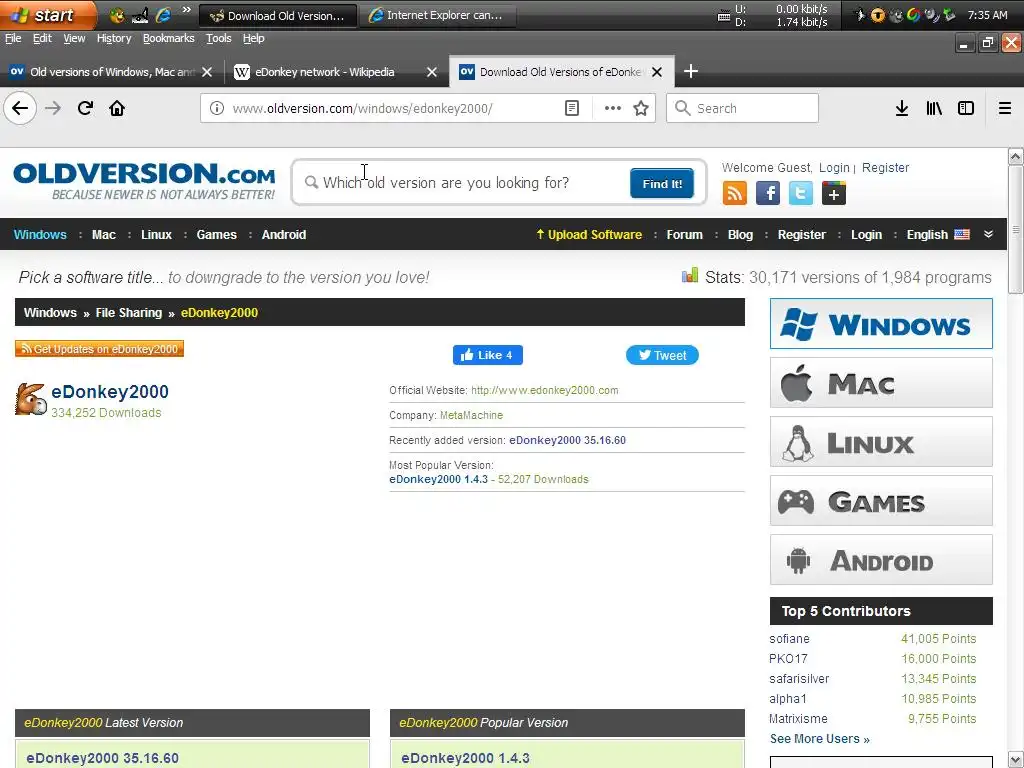Click the Games platform banner button

tap(881, 501)
